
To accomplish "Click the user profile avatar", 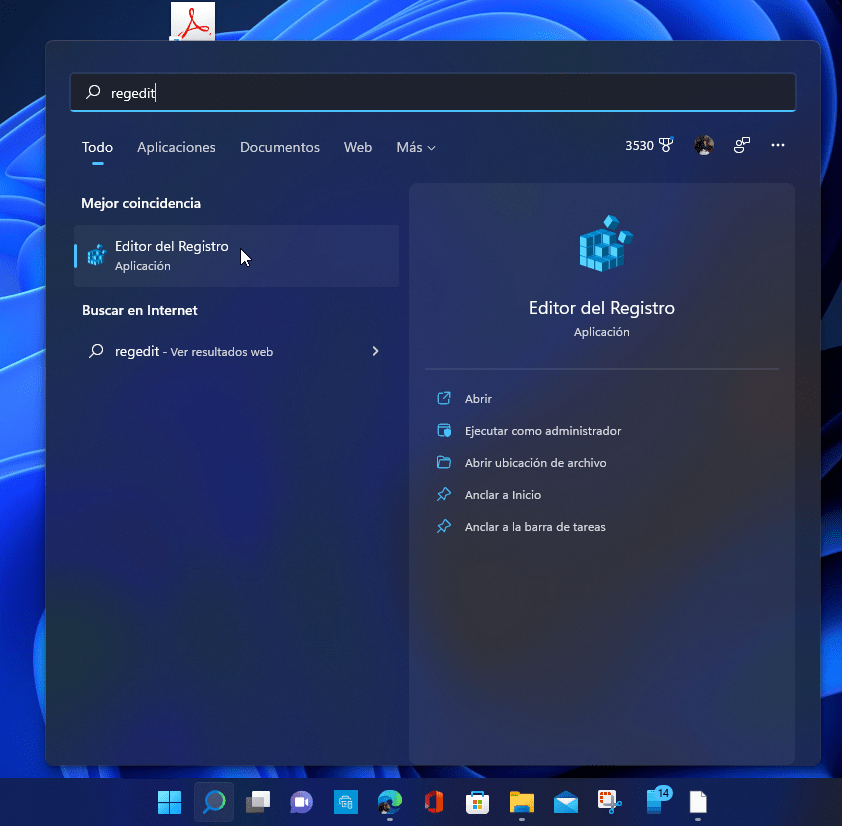I will coord(704,146).
